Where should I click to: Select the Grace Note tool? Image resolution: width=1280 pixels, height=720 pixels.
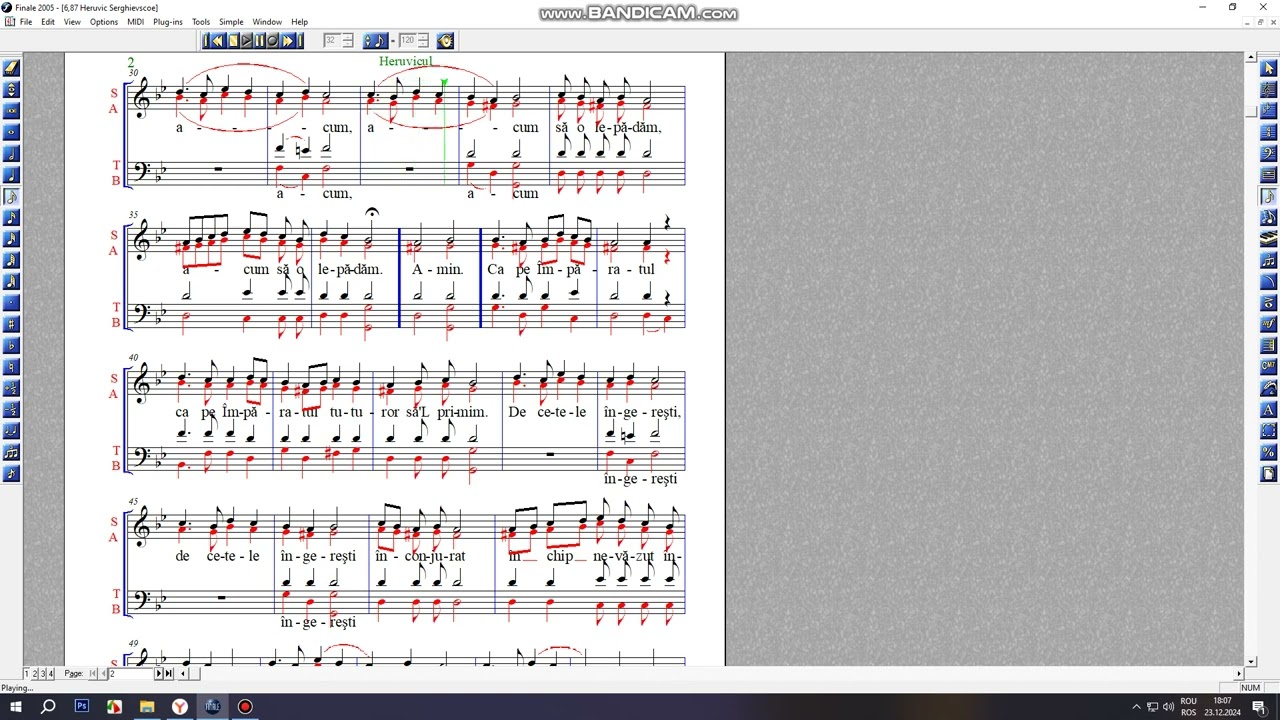click(x=12, y=474)
